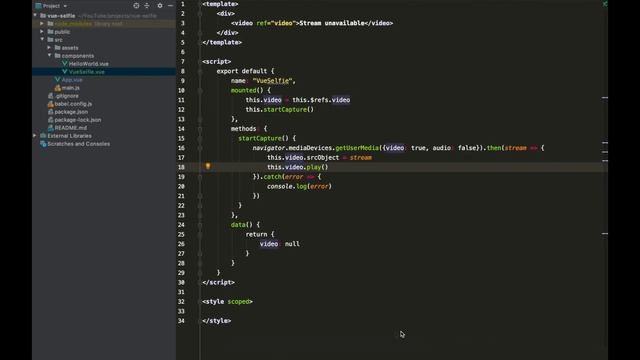Toggle fold marker on mounted() line 10
This screenshot has height=360, width=640.
[200, 90]
